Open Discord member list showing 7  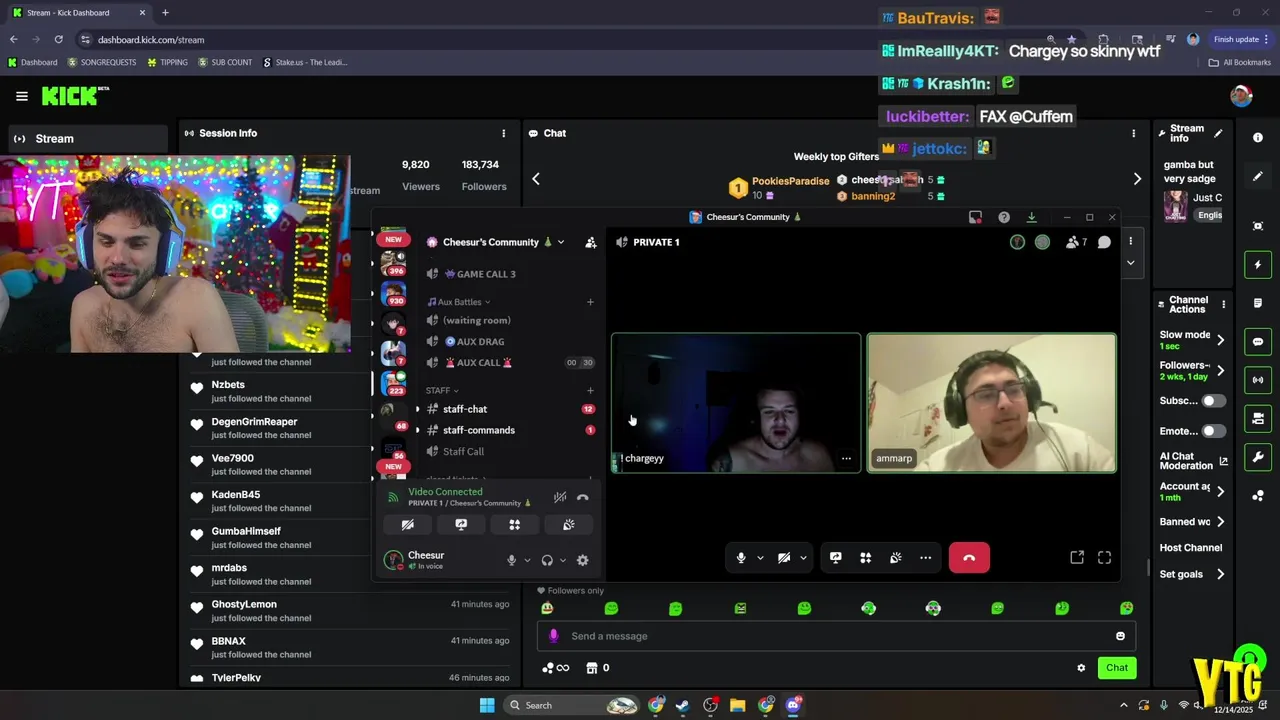click(1077, 242)
